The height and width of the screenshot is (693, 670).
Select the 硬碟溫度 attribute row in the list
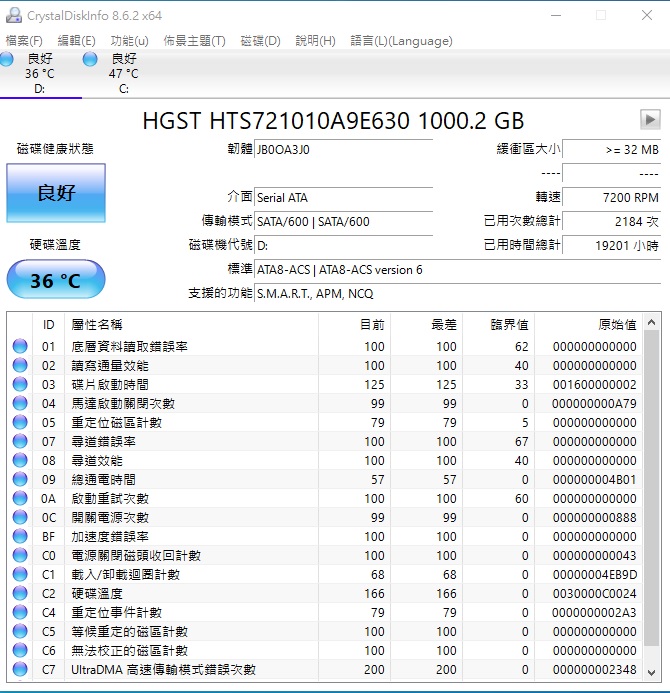[325, 593]
